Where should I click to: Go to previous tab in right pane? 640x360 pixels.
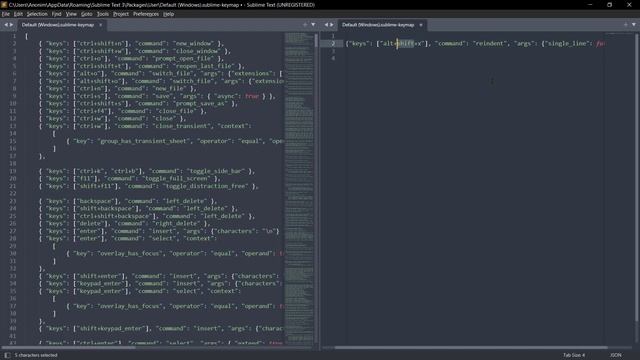pyautogui.click(x=326, y=25)
